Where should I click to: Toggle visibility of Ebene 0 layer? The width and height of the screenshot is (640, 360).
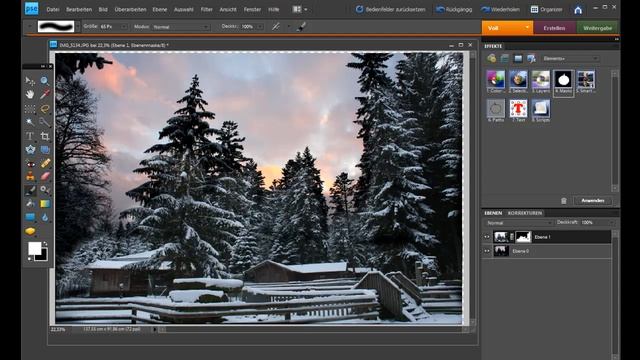pyautogui.click(x=487, y=251)
